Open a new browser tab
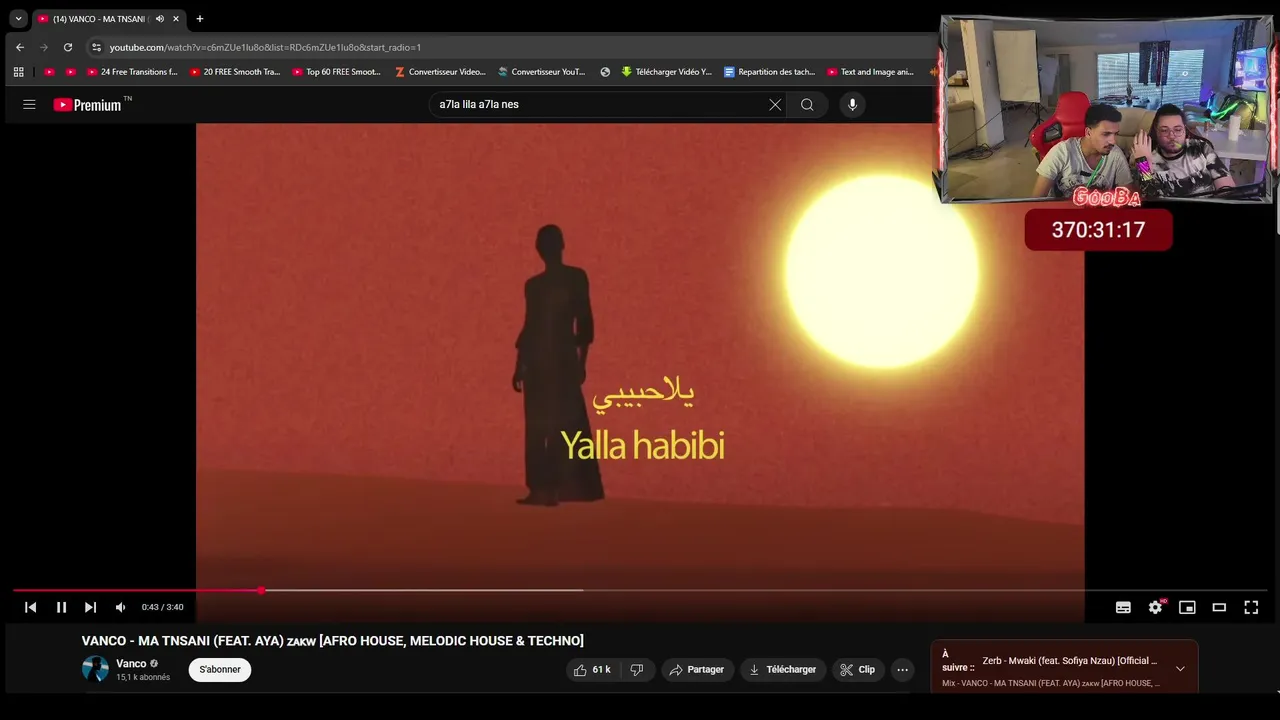Screen dimensions: 1280x720 coord(200,19)
